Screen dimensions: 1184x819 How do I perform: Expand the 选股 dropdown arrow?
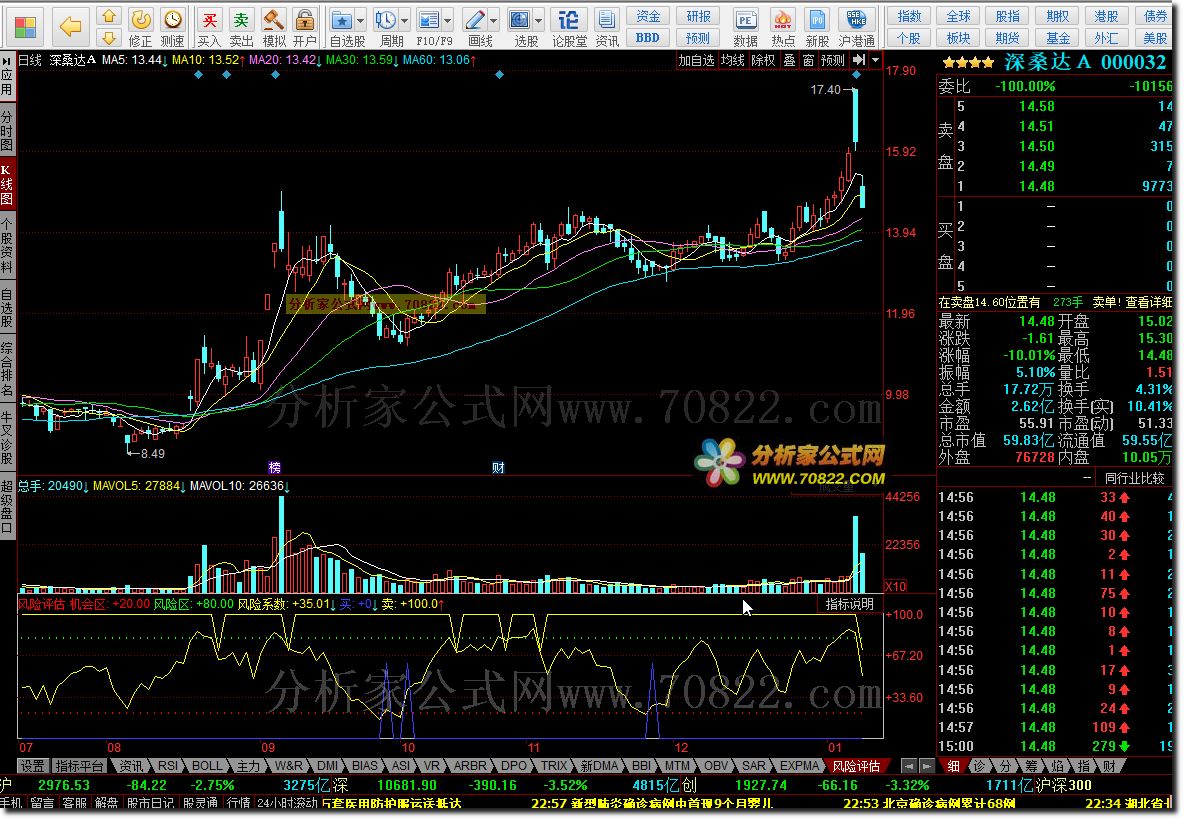pos(538,20)
